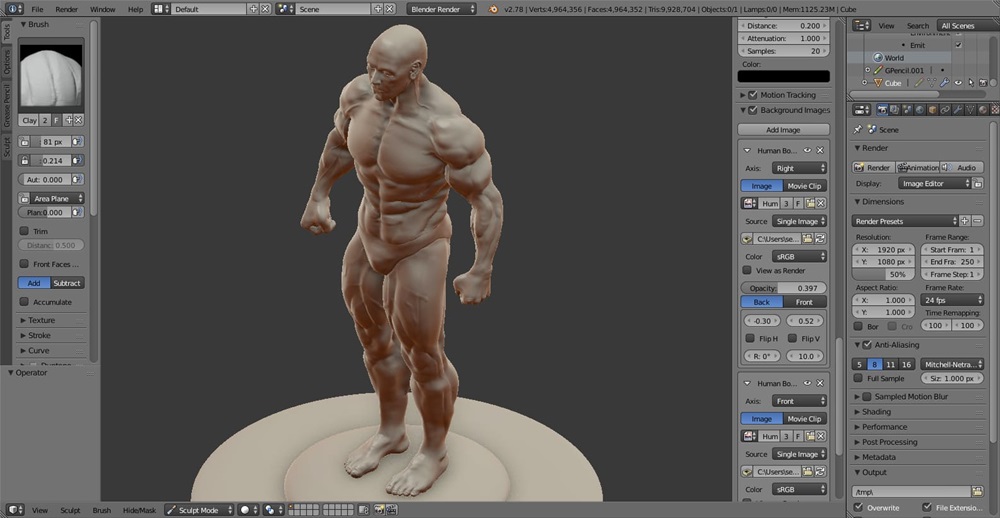
Task: Enable the Flip V checkbox
Action: [x=792, y=338]
